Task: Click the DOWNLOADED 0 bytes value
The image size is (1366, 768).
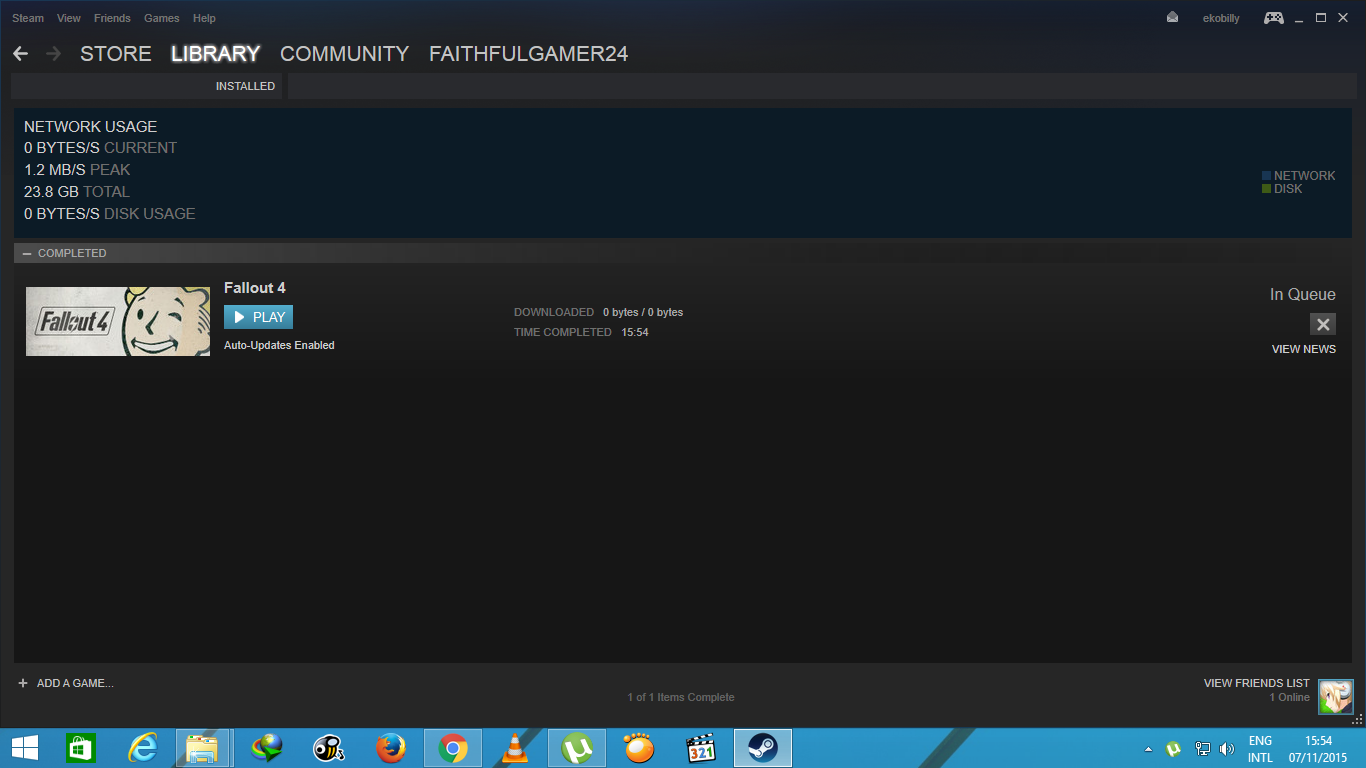Action: pyautogui.click(x=643, y=312)
